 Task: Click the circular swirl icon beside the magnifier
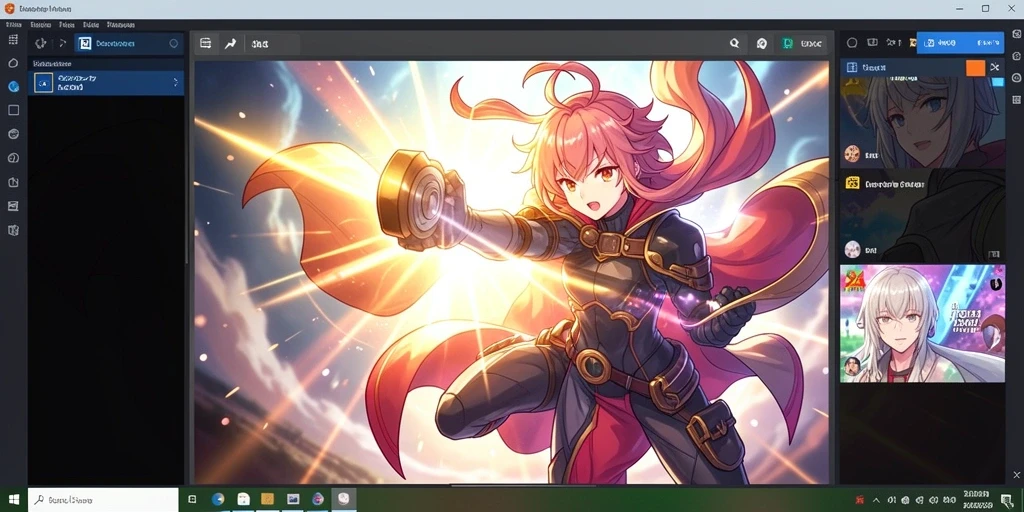point(761,44)
